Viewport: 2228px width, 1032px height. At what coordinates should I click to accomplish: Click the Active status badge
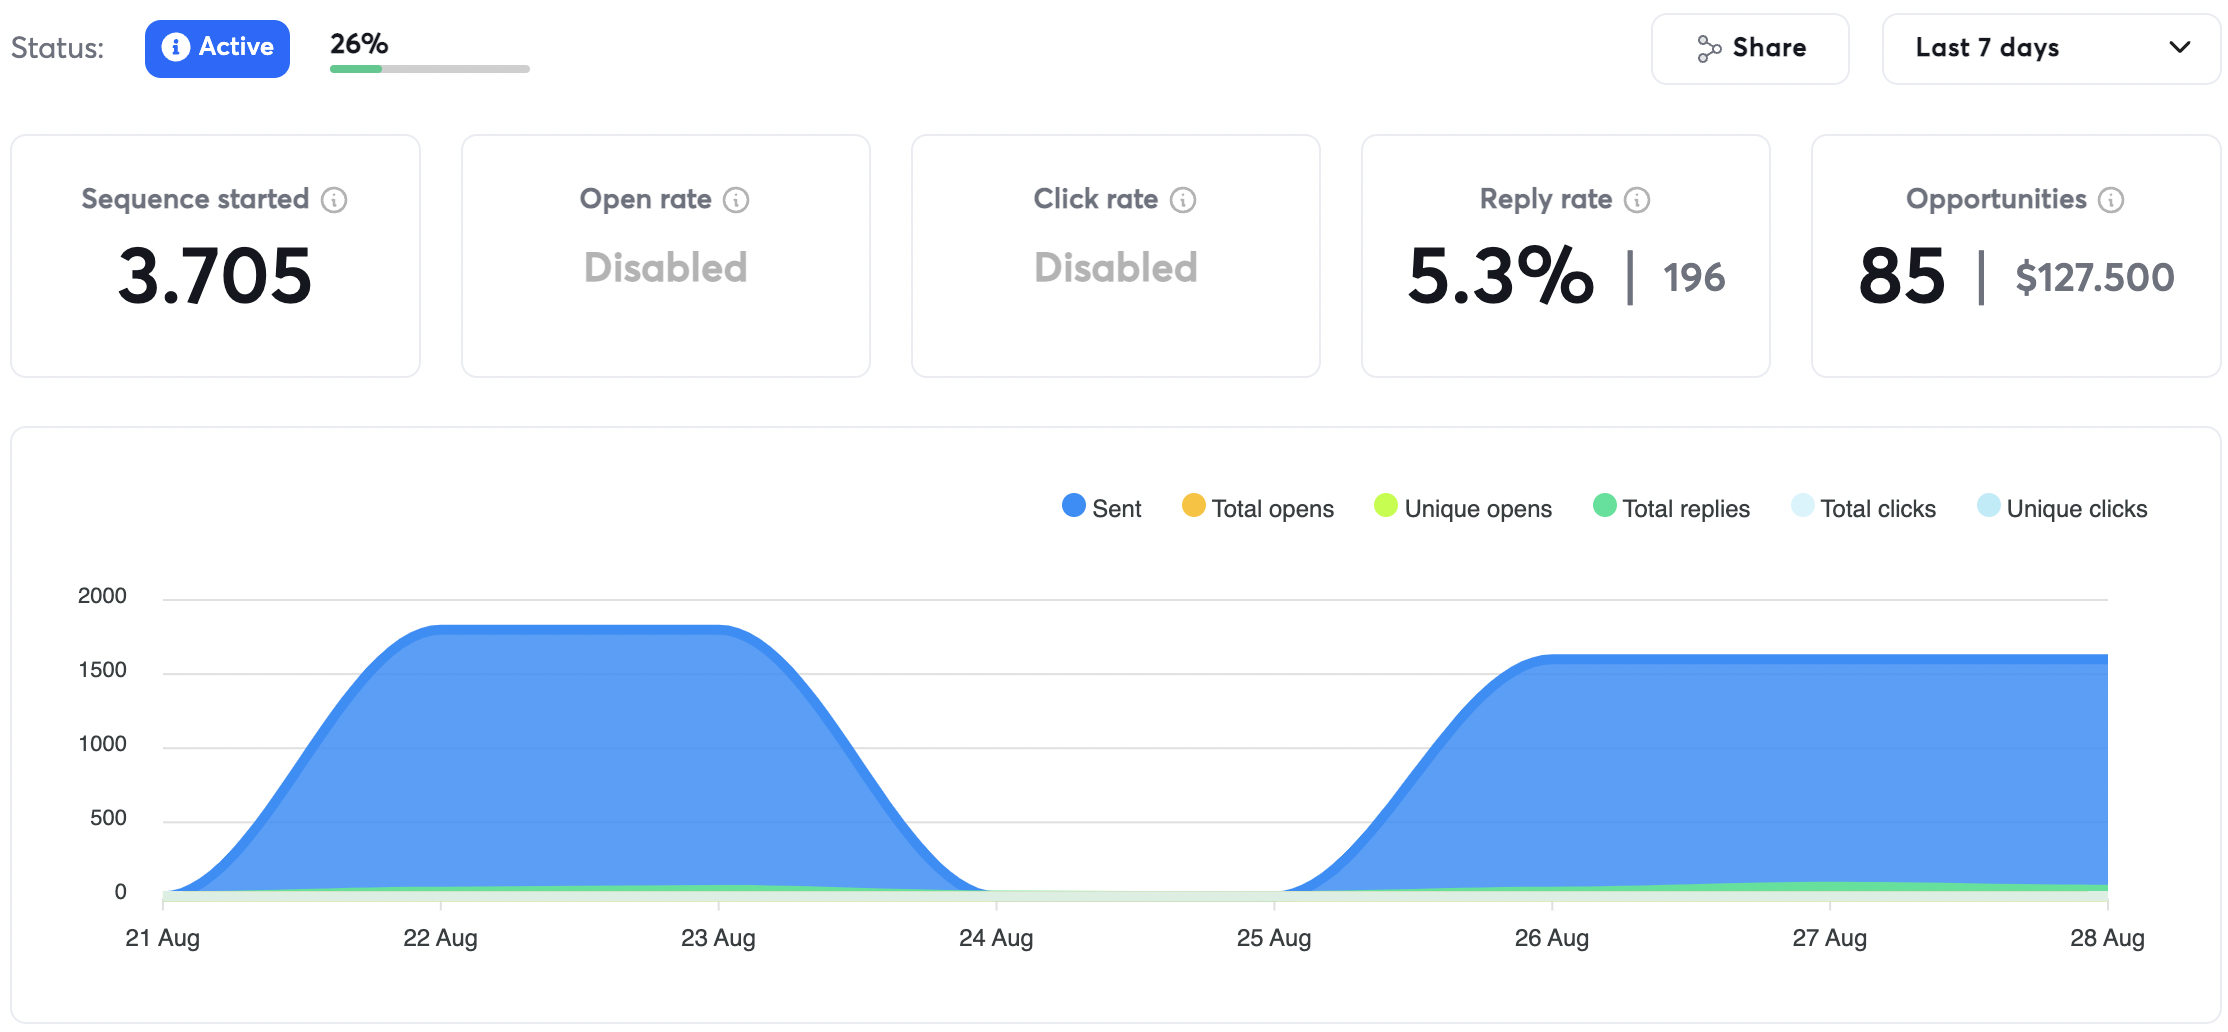point(217,48)
